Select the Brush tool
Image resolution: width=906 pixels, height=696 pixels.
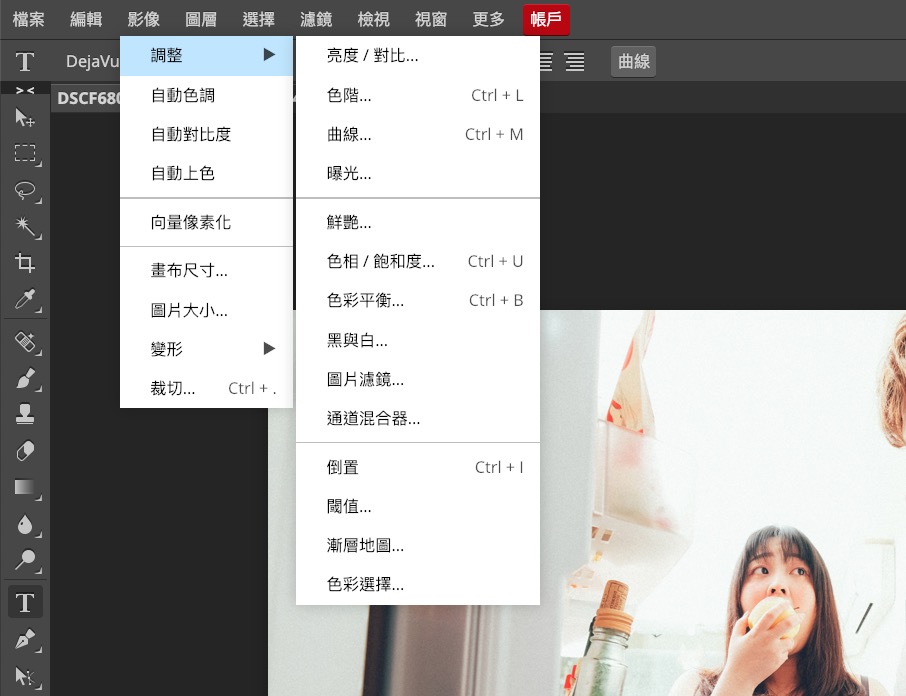pos(24,378)
